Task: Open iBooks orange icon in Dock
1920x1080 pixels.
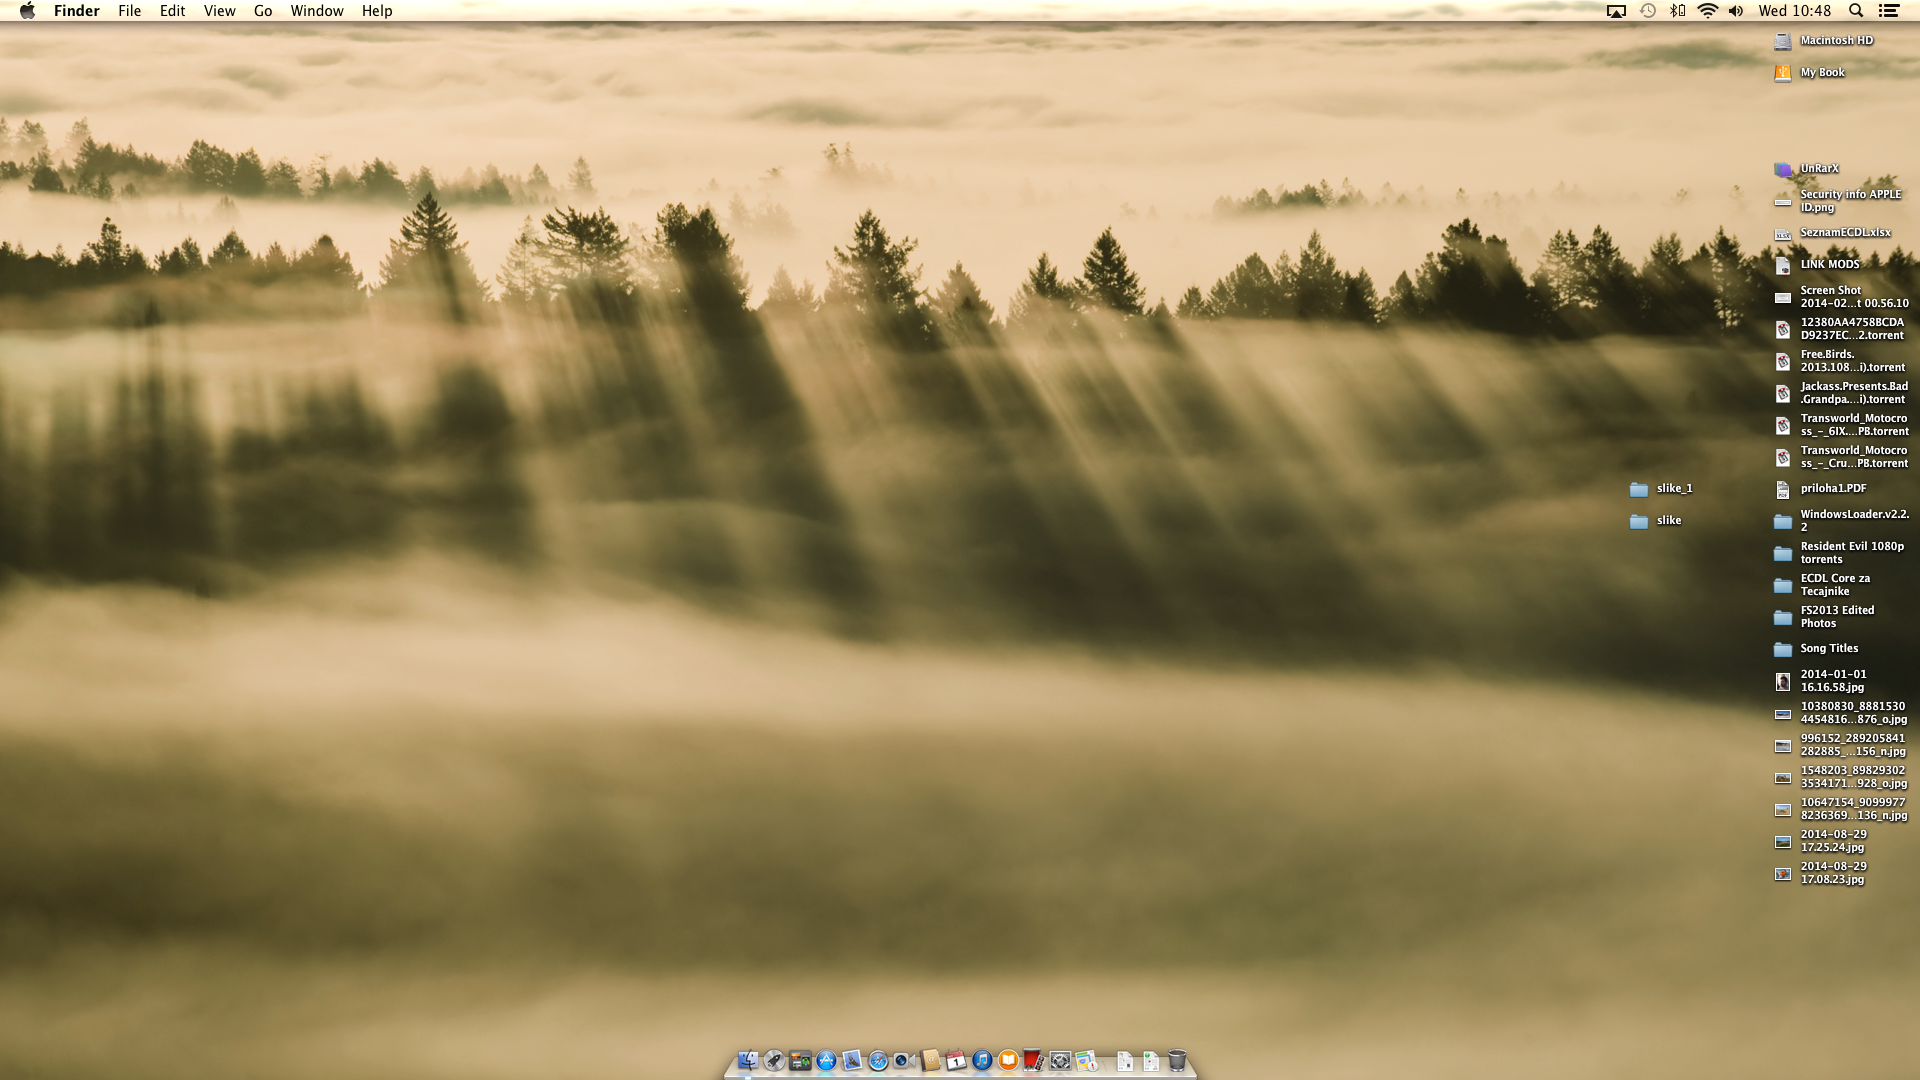Action: 1008,1061
